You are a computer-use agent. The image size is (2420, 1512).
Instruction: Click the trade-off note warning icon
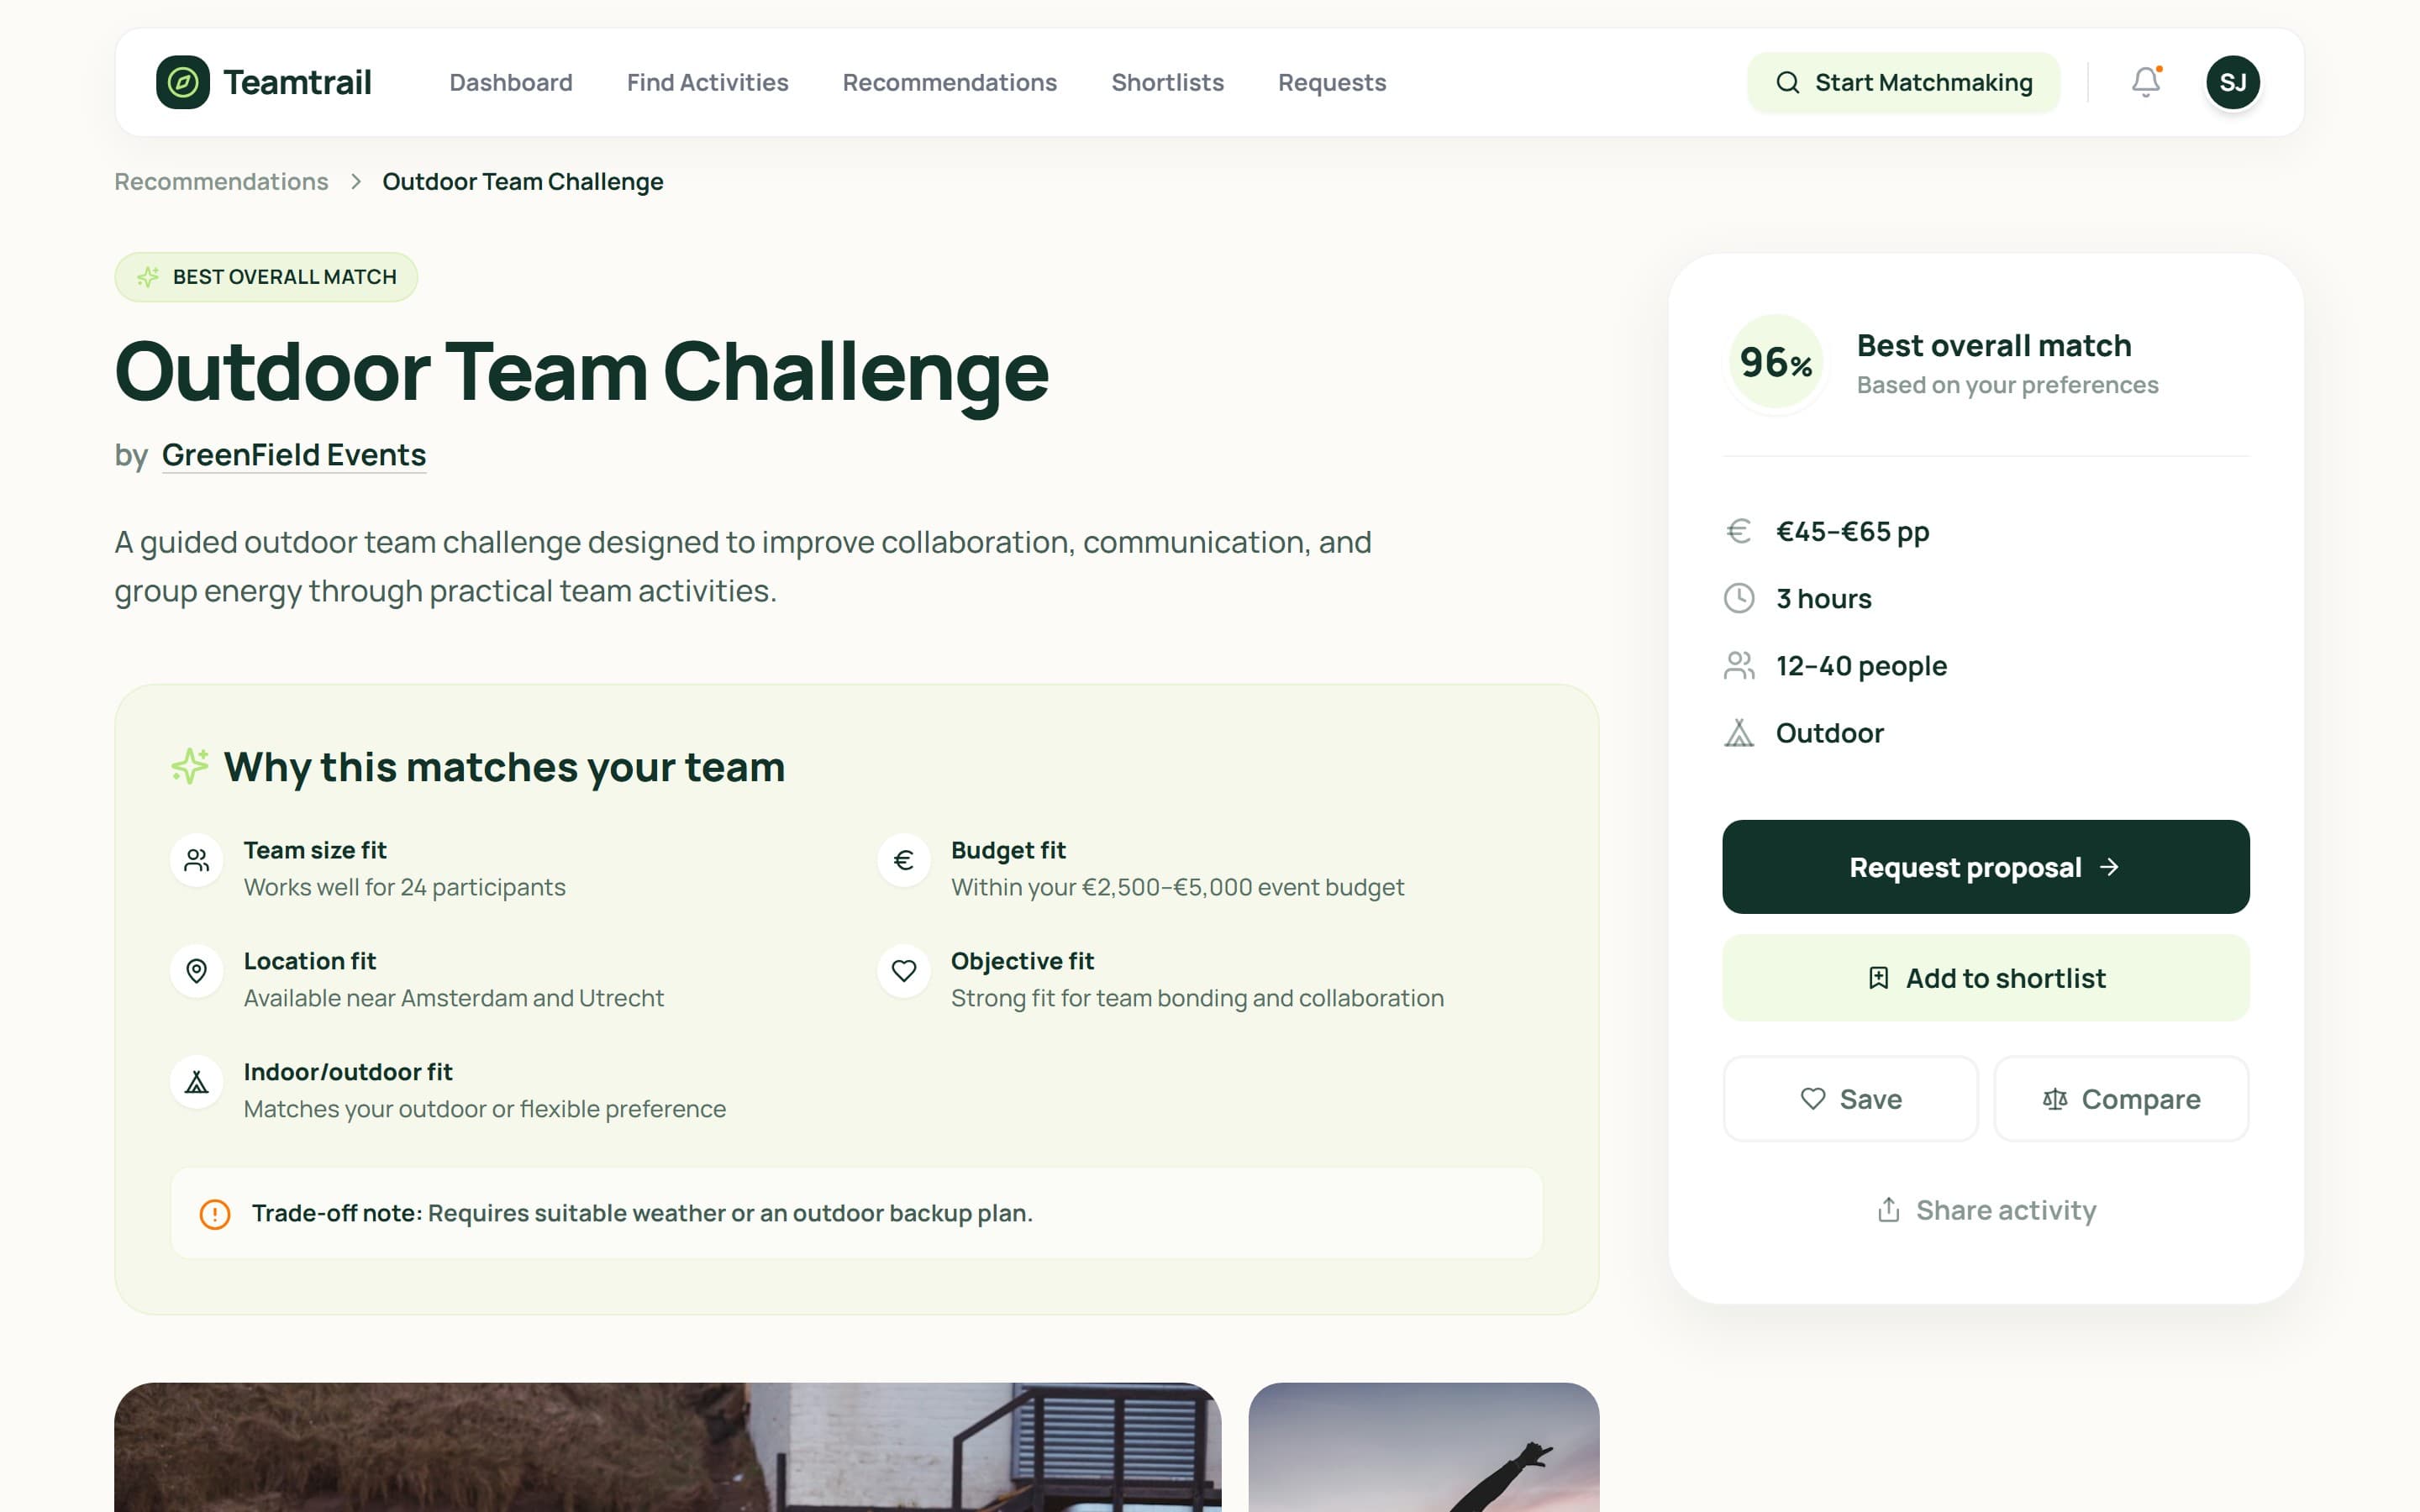(x=215, y=1214)
